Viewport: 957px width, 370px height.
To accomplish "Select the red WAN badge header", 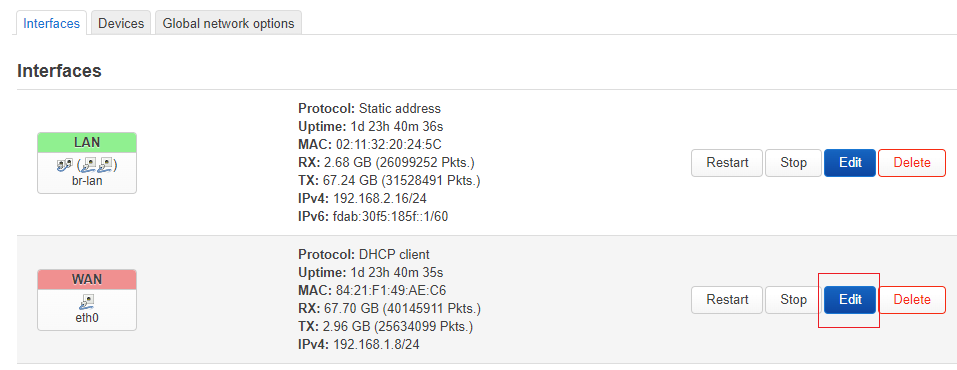I will [87, 280].
